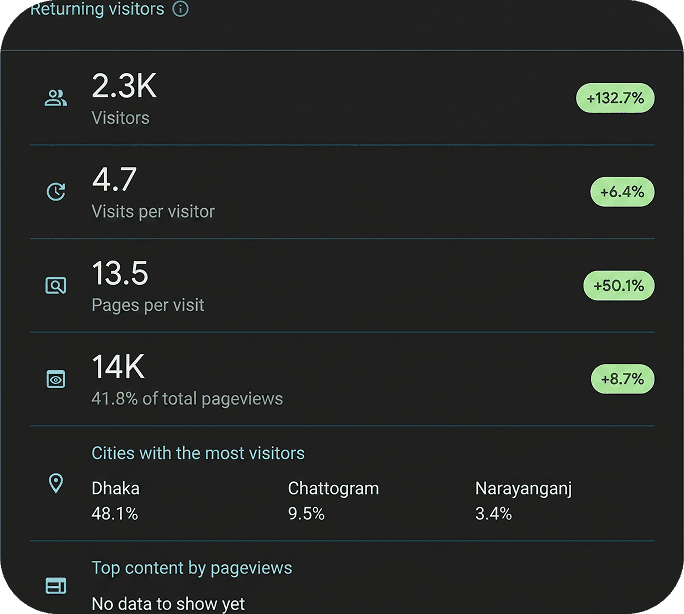Select the +6.4% change badge
Screen dimensions: 684x614
pos(622,192)
